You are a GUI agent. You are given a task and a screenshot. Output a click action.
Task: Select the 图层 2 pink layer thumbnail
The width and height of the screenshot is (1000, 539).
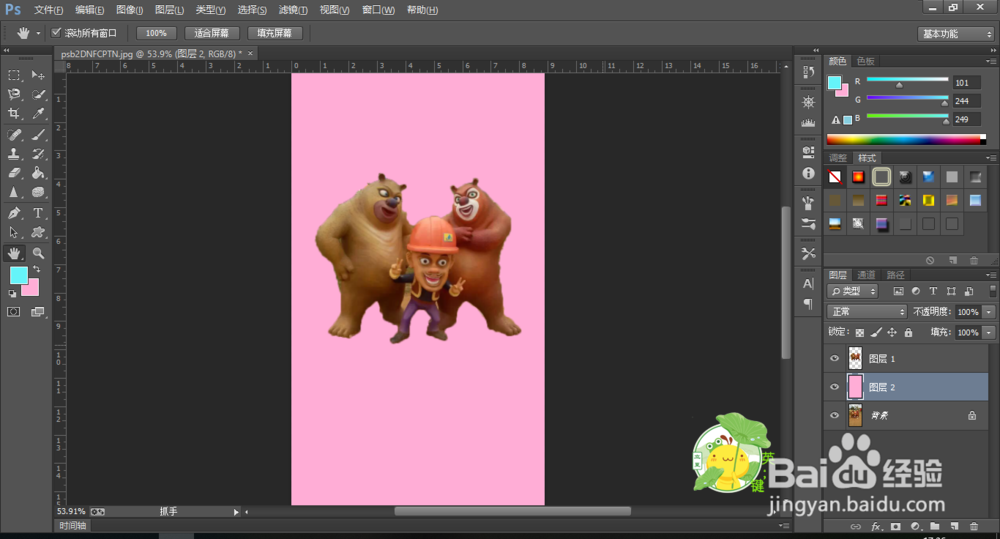(856, 386)
